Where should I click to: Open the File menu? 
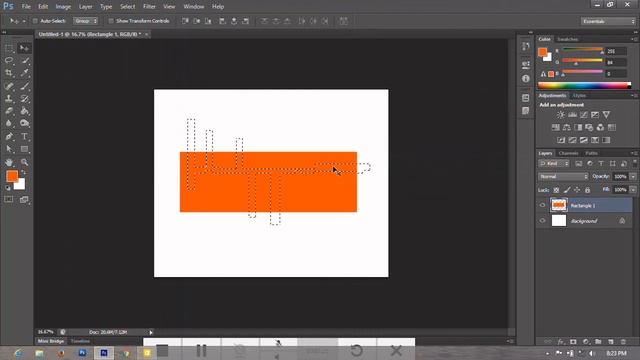pos(26,7)
